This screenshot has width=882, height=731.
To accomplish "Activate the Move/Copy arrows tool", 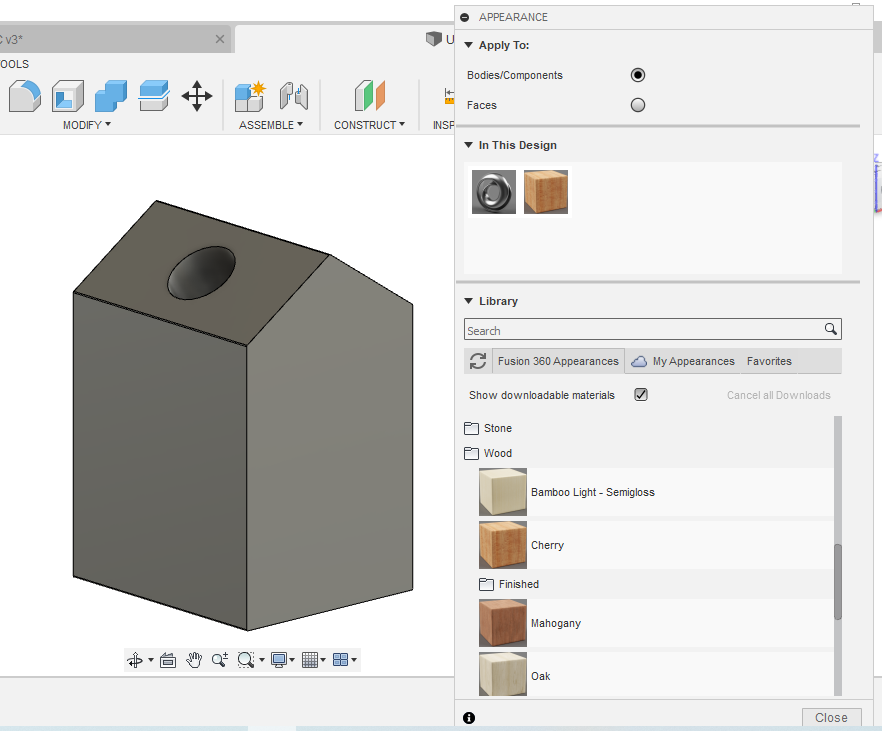I will pos(196,97).
